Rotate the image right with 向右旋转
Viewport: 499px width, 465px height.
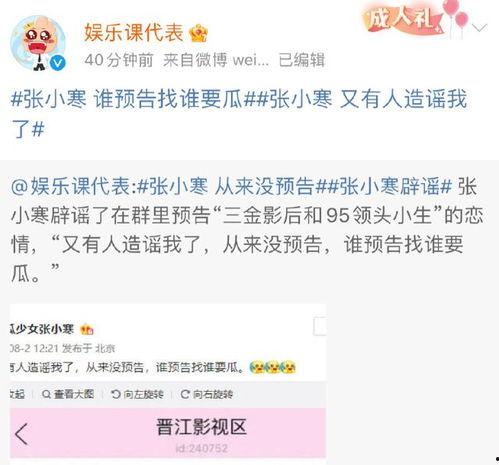[207, 394]
